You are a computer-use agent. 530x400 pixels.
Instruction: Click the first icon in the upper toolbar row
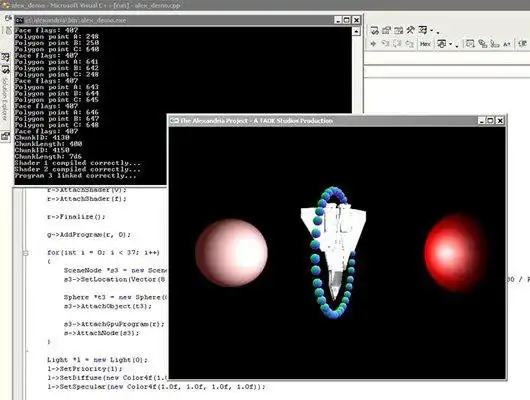tap(374, 31)
